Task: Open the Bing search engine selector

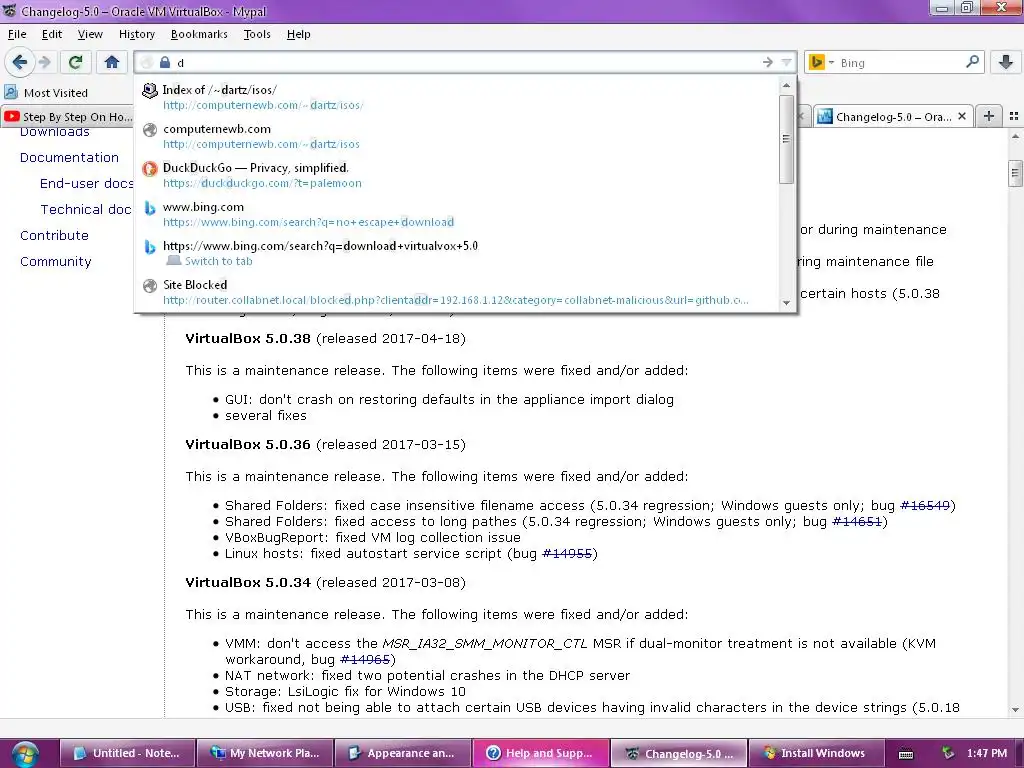Action: point(820,63)
